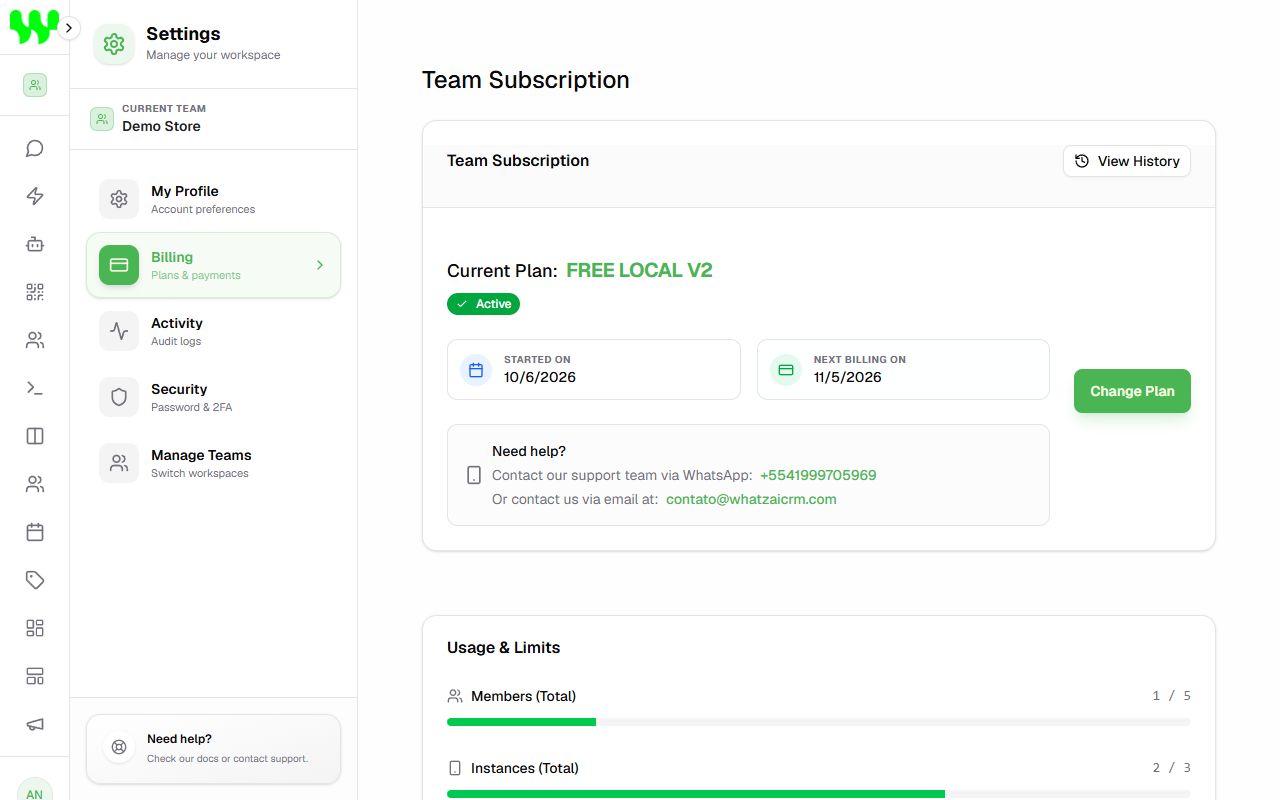
Task: Open the calendar icon in sidebar
Action: (x=35, y=532)
